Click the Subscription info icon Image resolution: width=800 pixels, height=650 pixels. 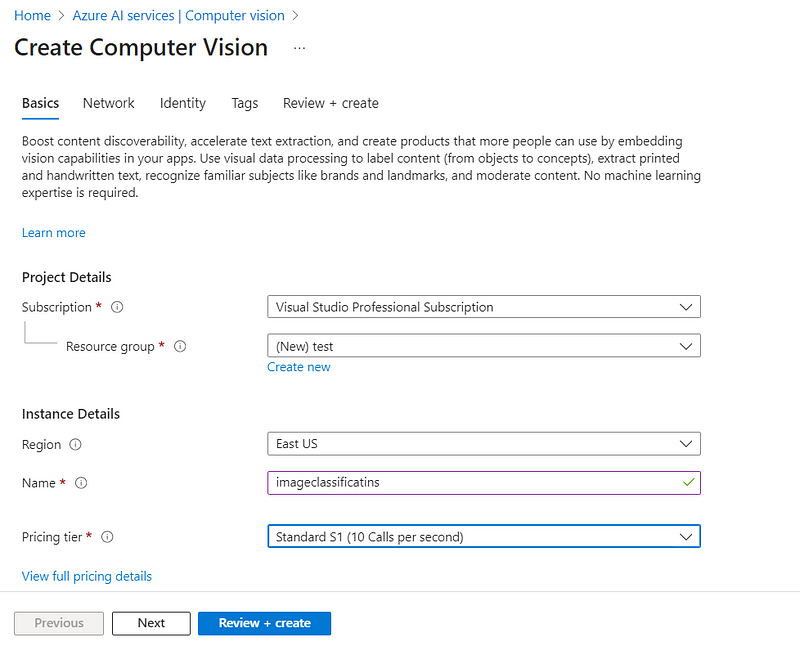pos(117,307)
